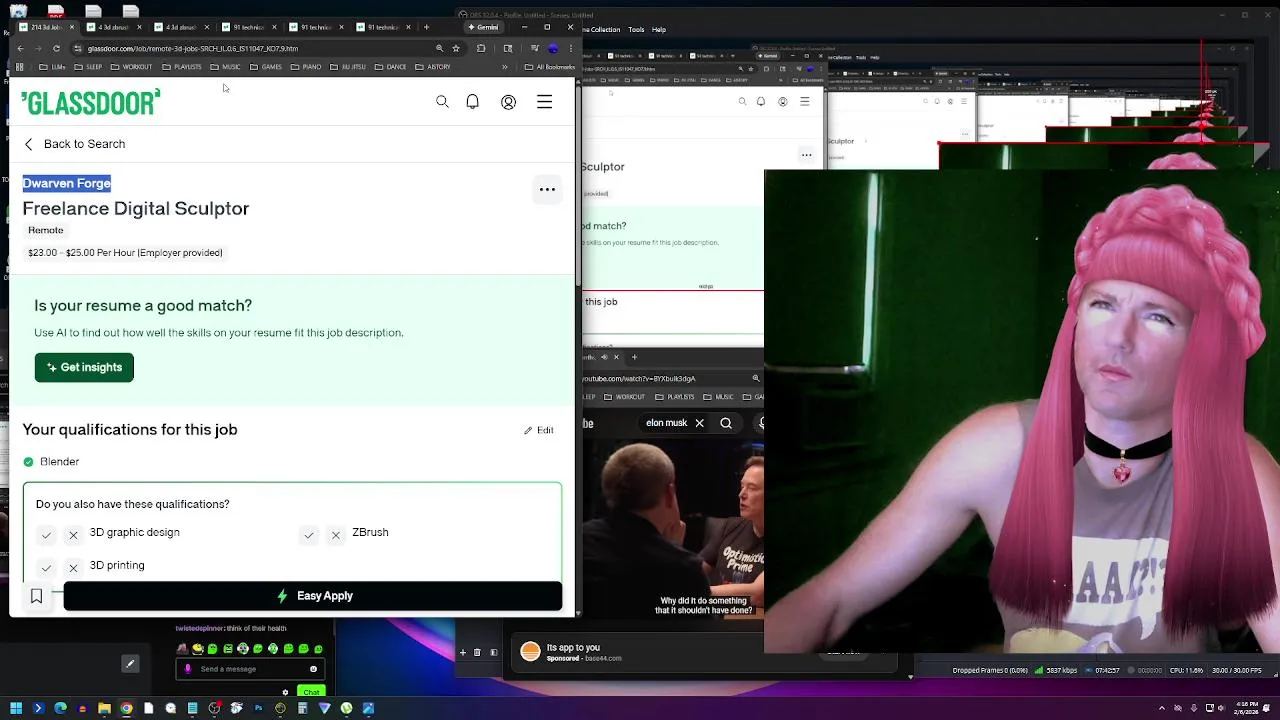1280x720 pixels.
Task: Open Glassdoor account profile icon
Action: 508,102
